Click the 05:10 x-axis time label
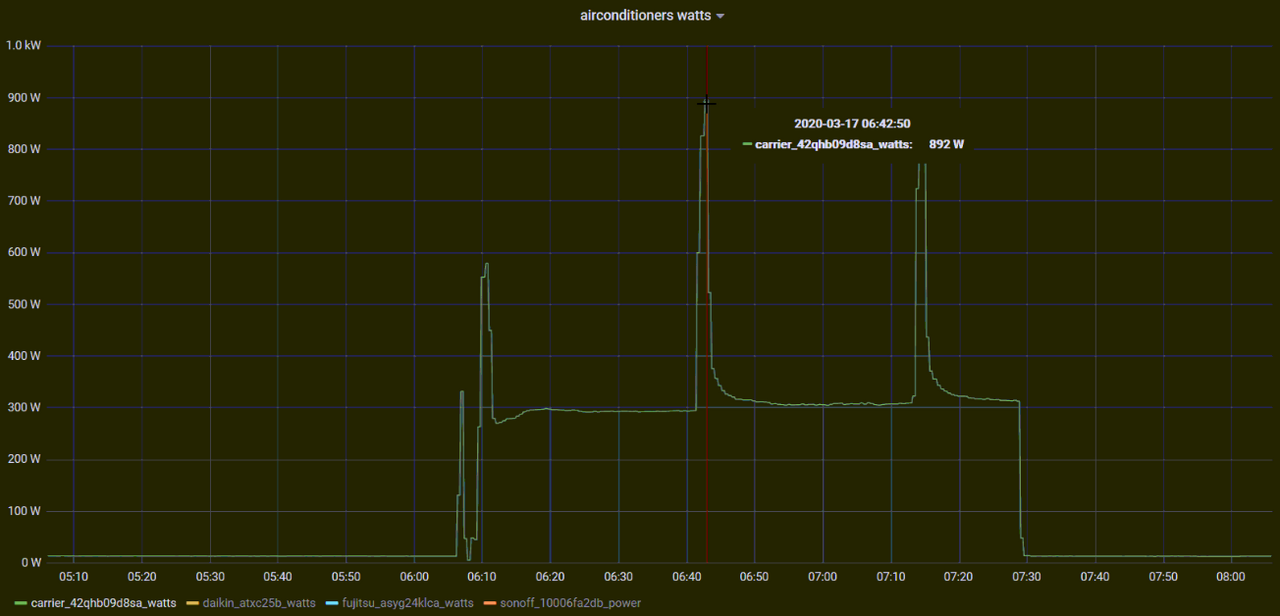 coord(74,577)
